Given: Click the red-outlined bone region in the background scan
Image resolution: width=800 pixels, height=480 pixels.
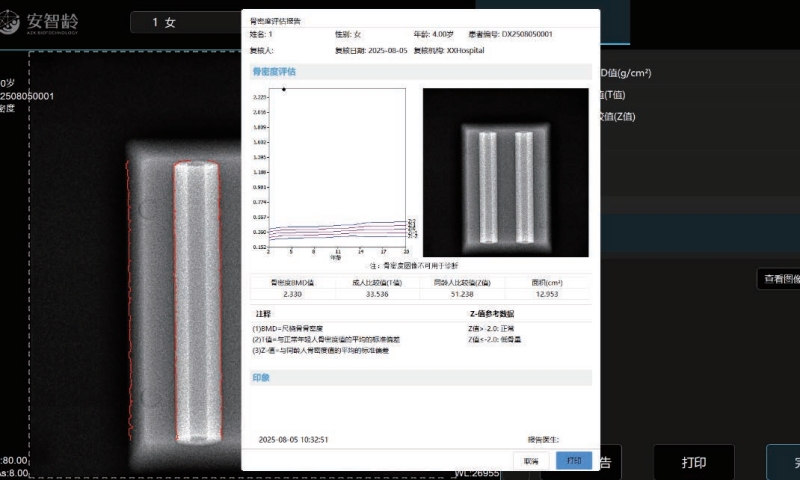Looking at the screenshot, I should click(196, 300).
